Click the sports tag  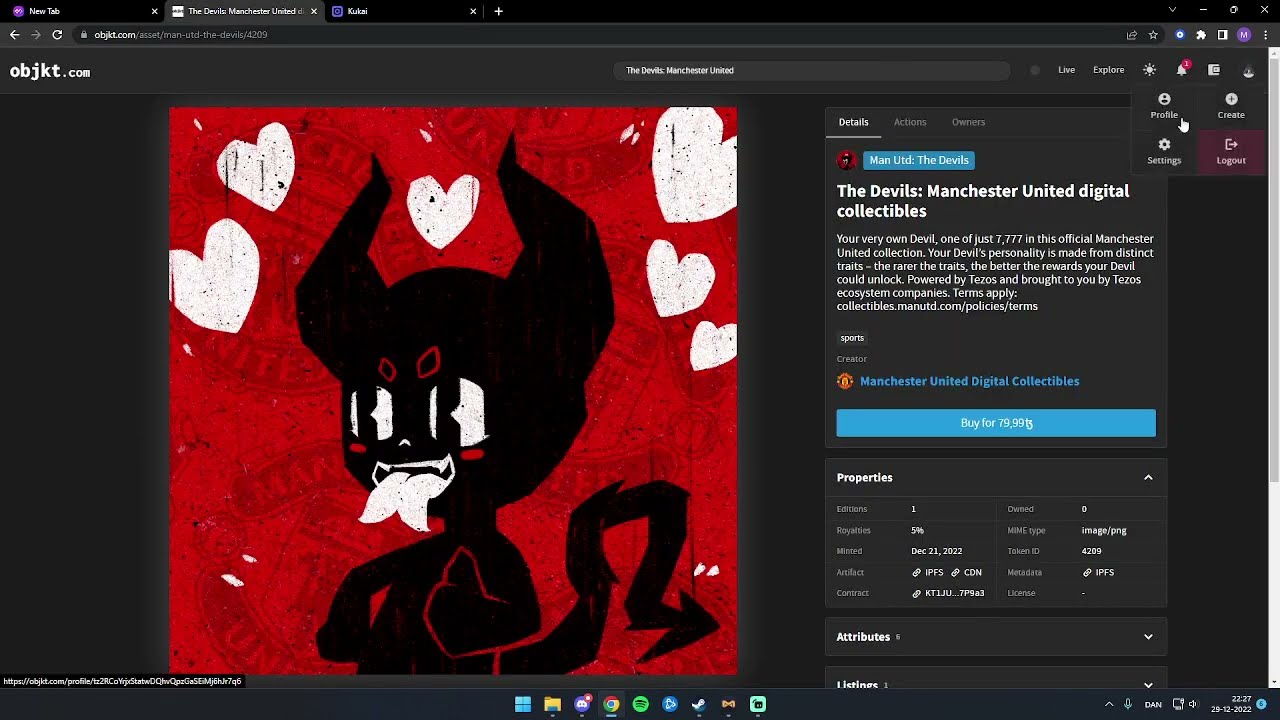point(852,338)
